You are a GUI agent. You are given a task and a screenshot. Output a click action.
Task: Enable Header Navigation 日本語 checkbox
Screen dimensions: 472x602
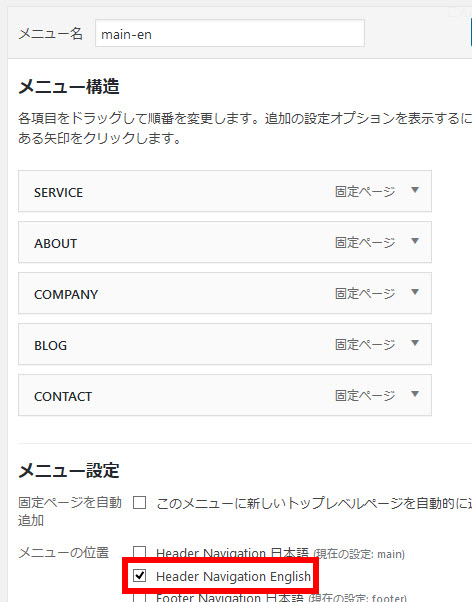(139, 552)
